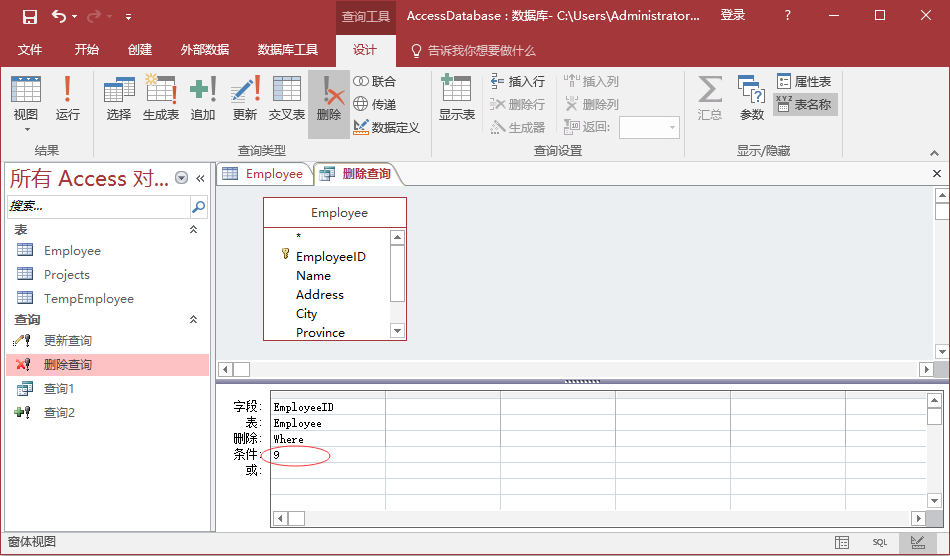Viewport: 950px width, 556px height.
Task: Click the query grid horizontal scrollbar
Action: click(600, 518)
